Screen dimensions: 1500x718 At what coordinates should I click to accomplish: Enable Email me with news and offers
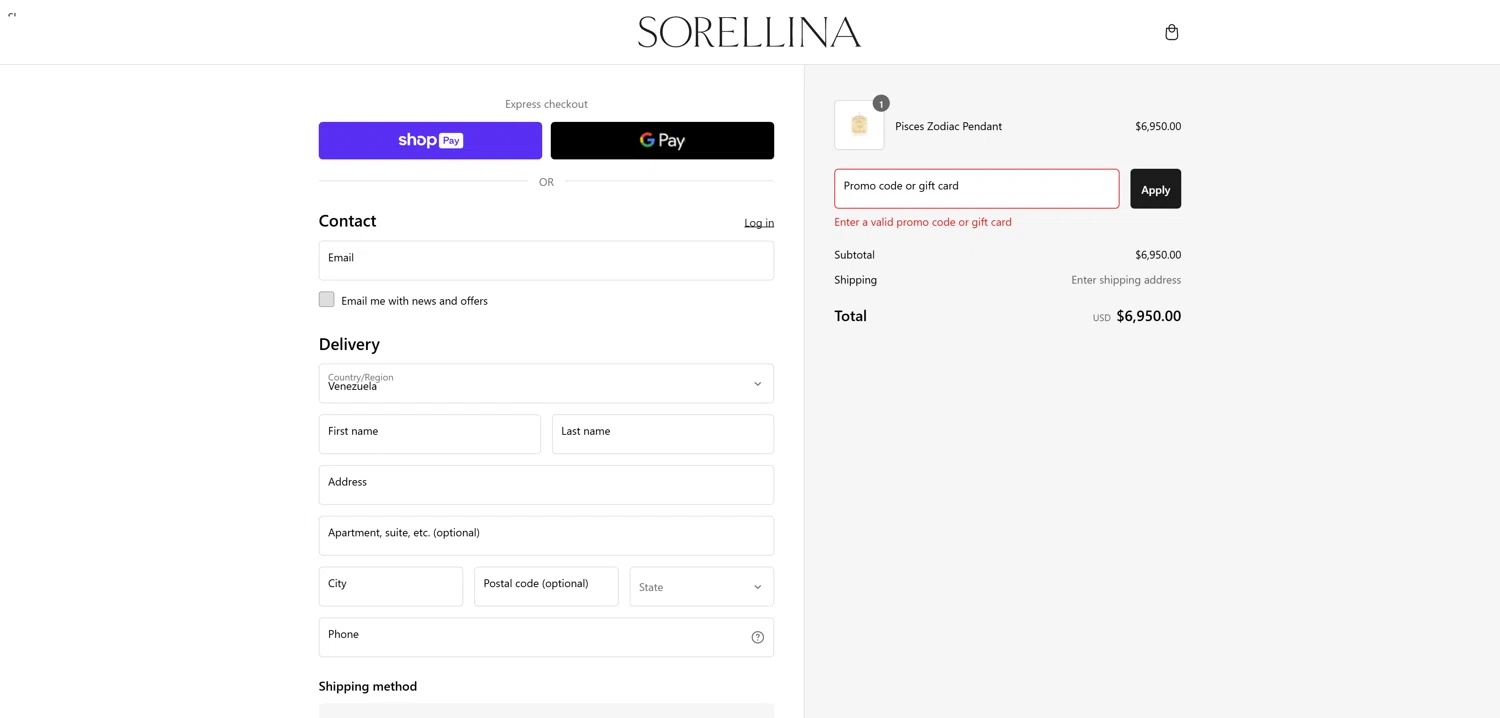click(327, 300)
